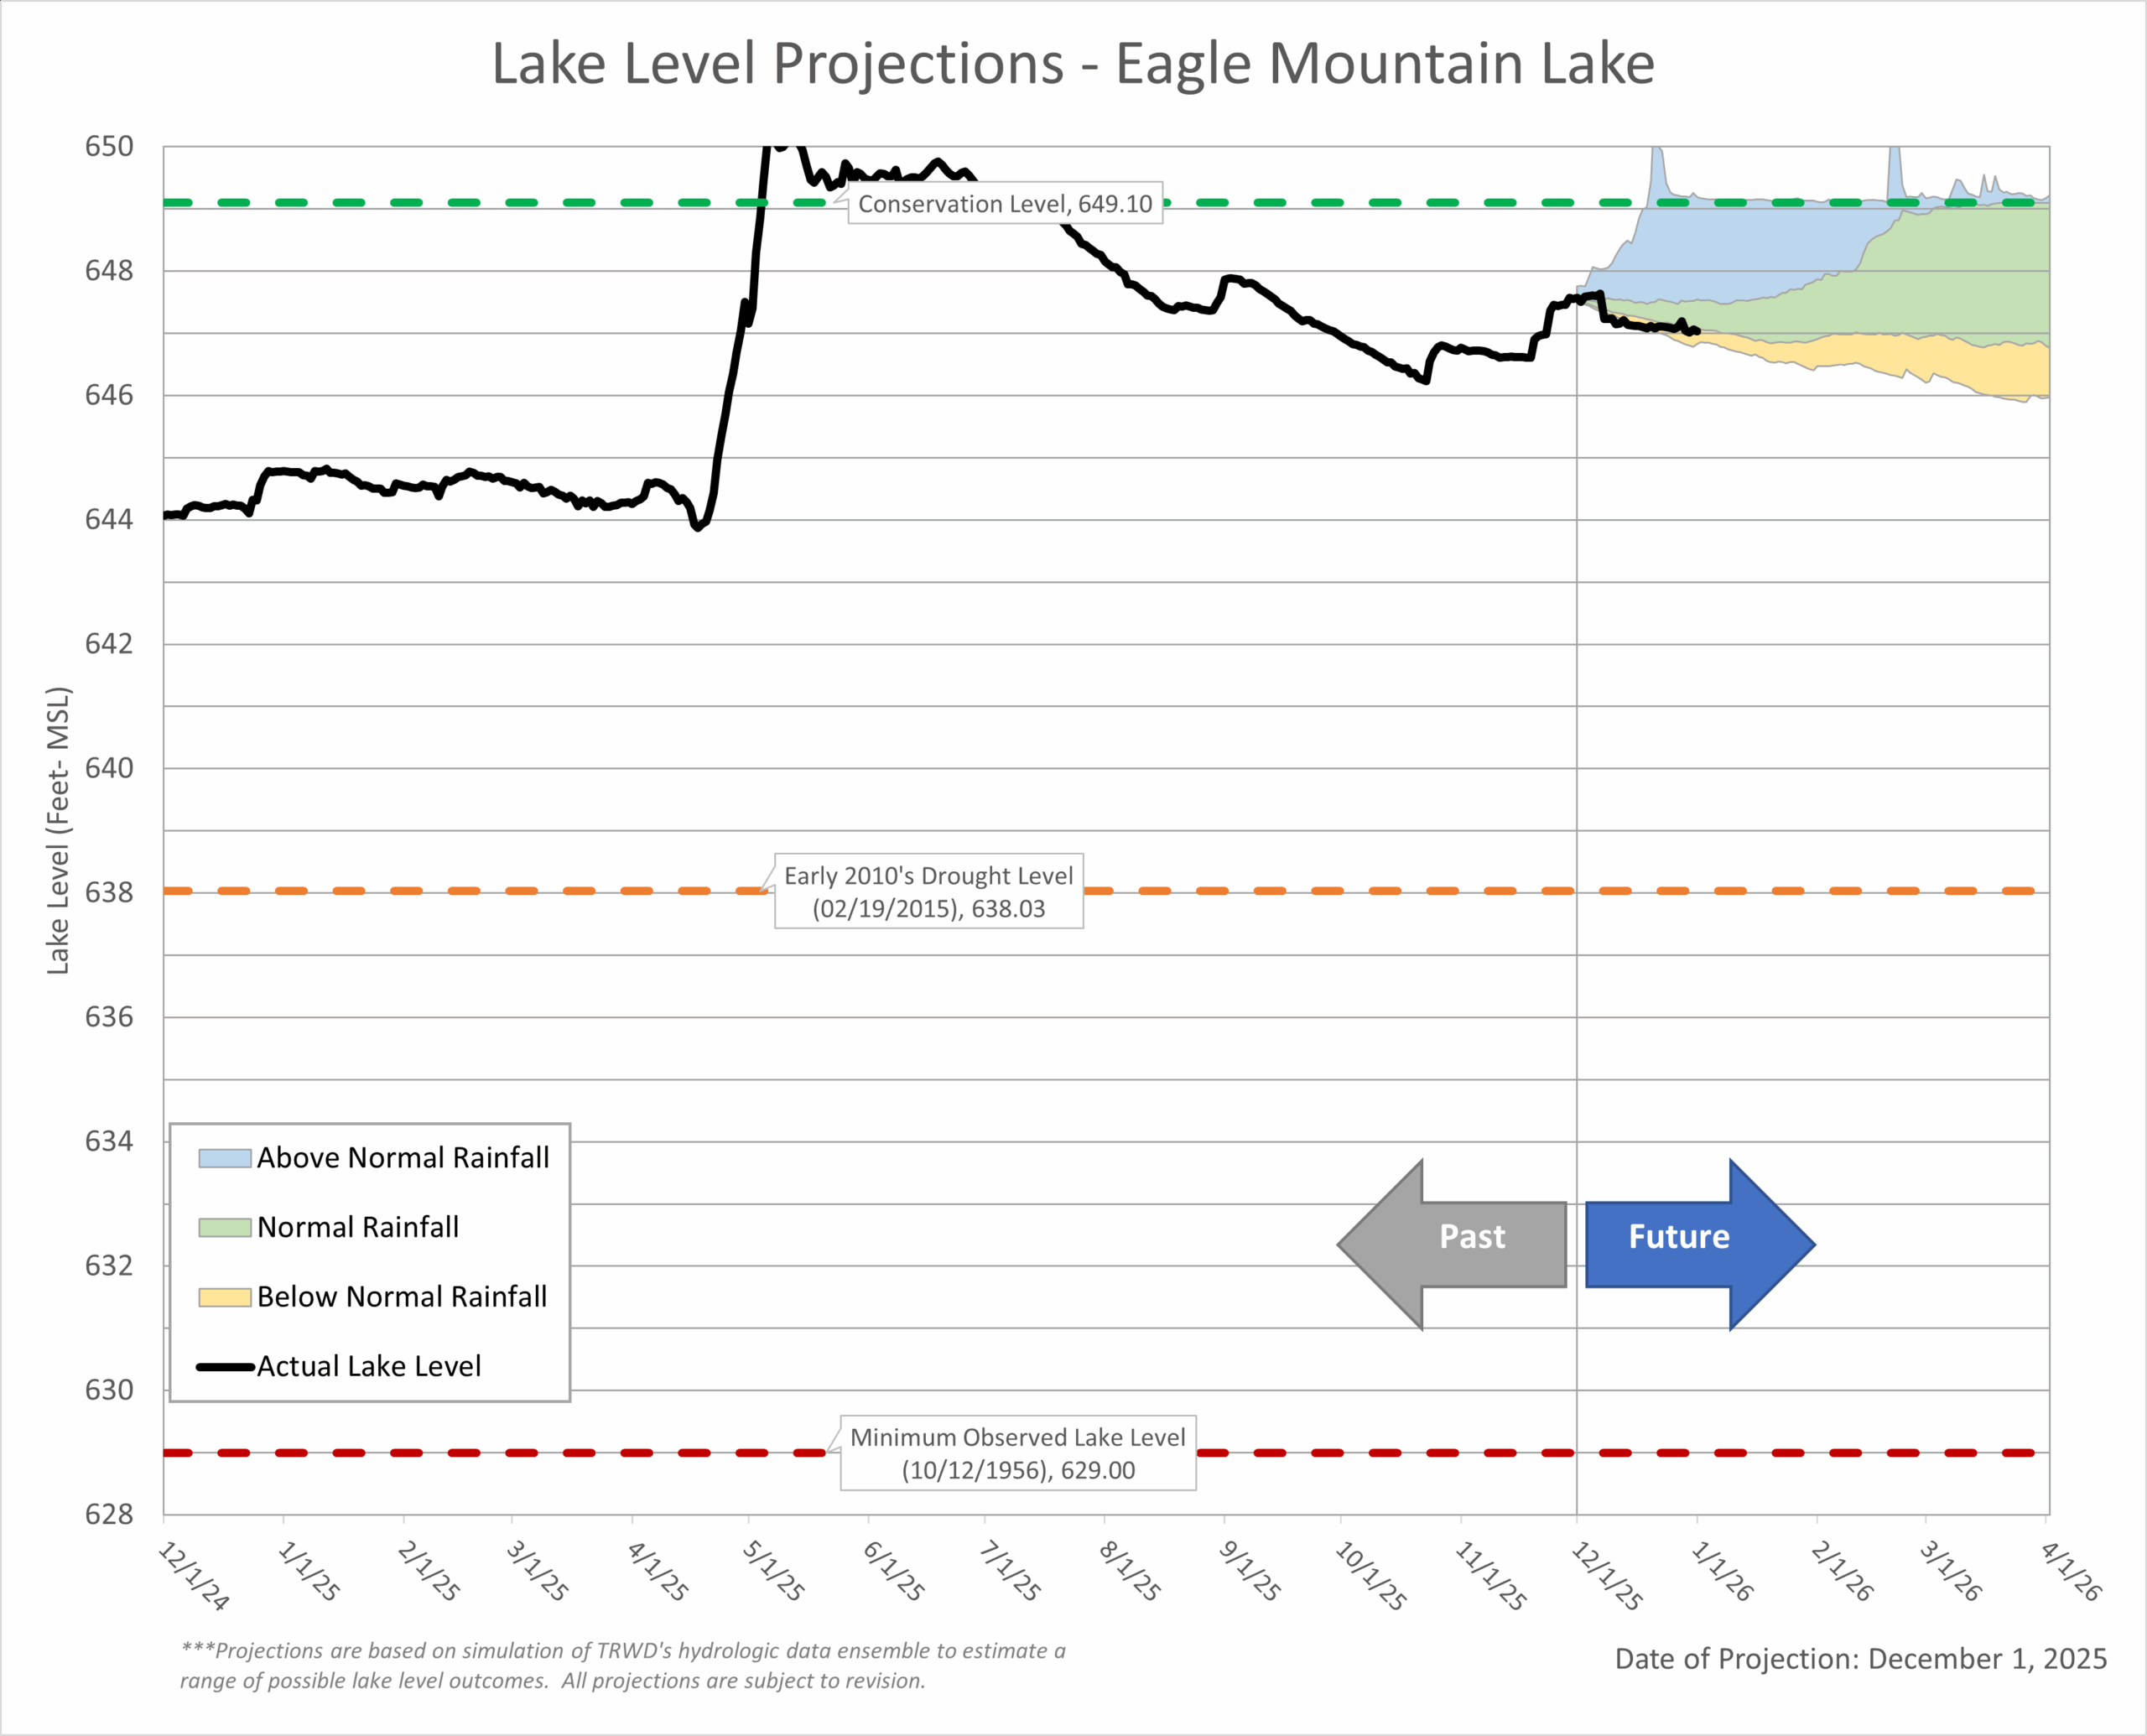Image resolution: width=2147 pixels, height=1736 pixels.
Task: Click the Early 2010's Drought Level callout
Action: tap(928, 891)
